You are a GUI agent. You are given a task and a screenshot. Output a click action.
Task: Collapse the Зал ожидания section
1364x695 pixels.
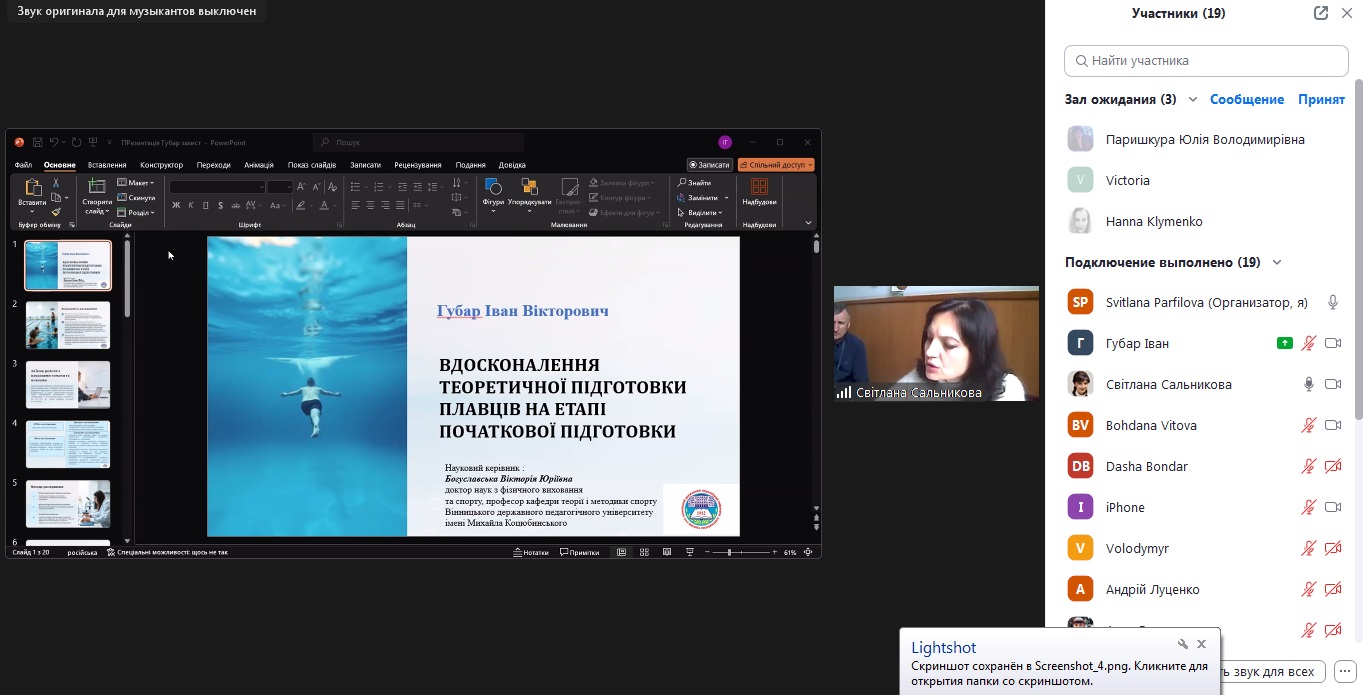pyautogui.click(x=1193, y=100)
